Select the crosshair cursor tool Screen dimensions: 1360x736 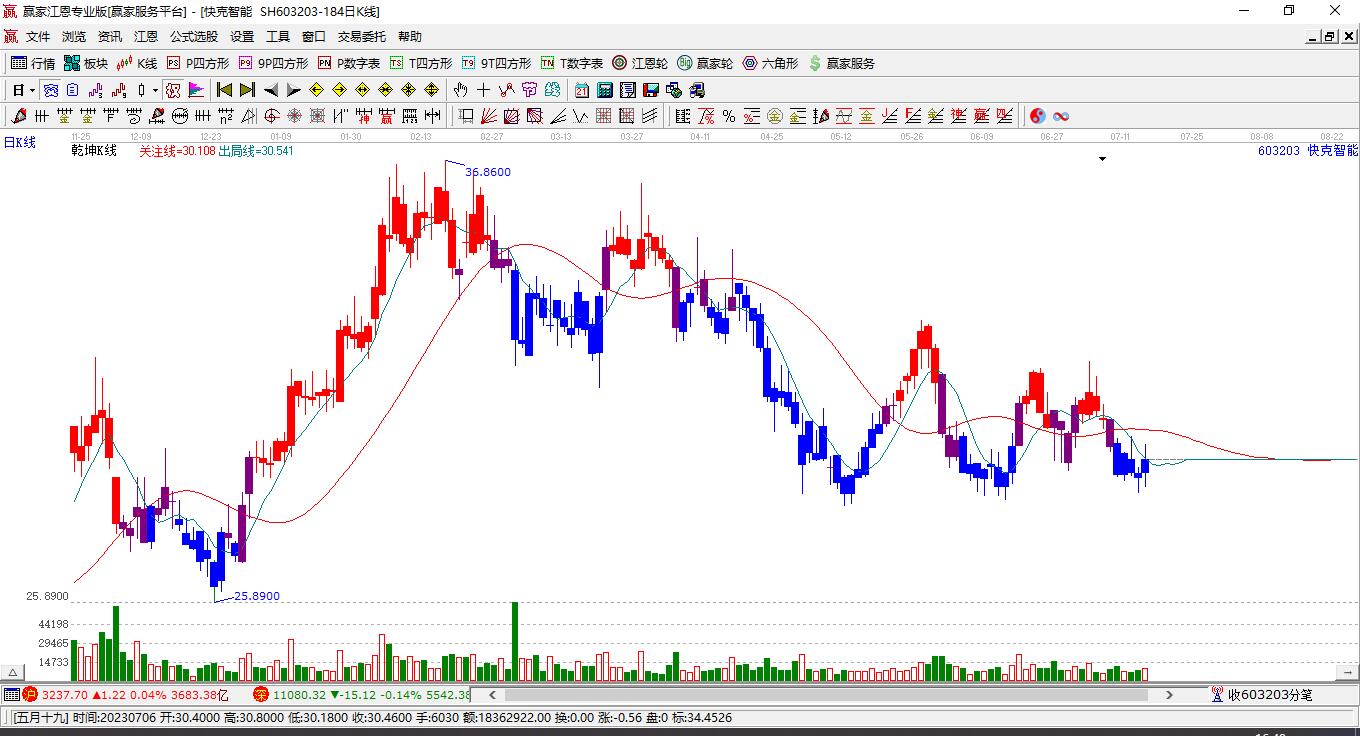(x=484, y=90)
